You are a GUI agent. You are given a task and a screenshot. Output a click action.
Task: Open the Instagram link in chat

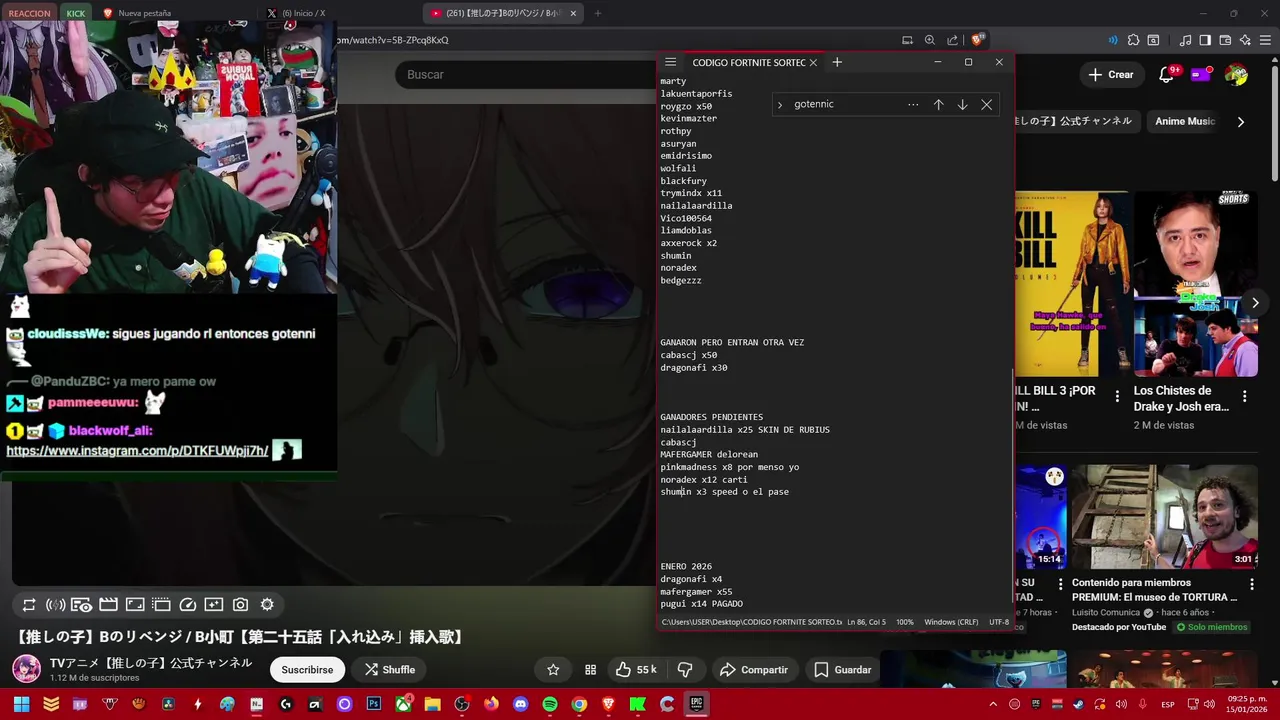pyautogui.click(x=137, y=451)
